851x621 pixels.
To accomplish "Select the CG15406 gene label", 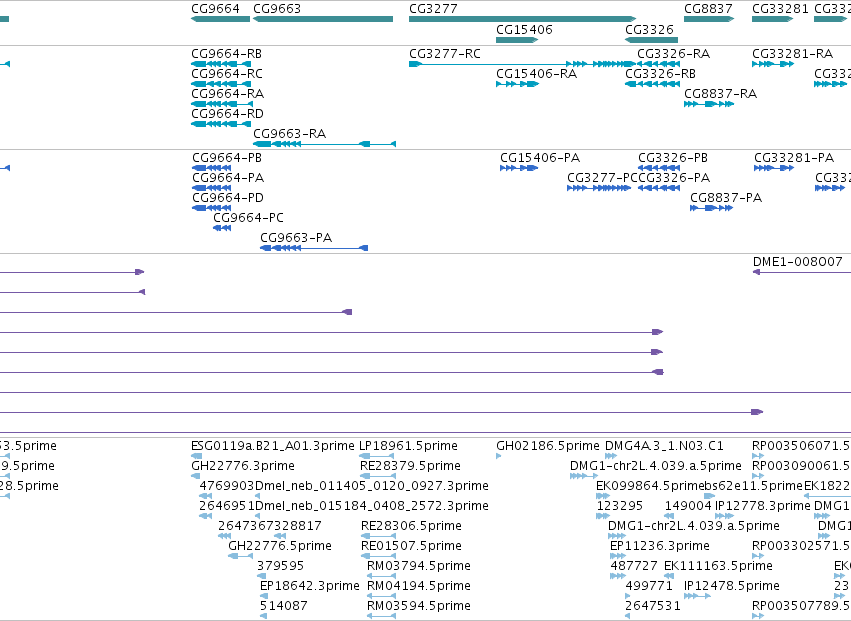I will pyautogui.click(x=524, y=29).
